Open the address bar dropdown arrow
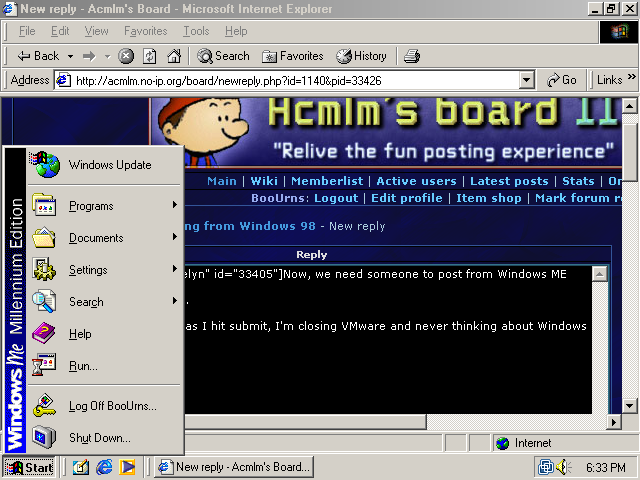 pos(527,80)
